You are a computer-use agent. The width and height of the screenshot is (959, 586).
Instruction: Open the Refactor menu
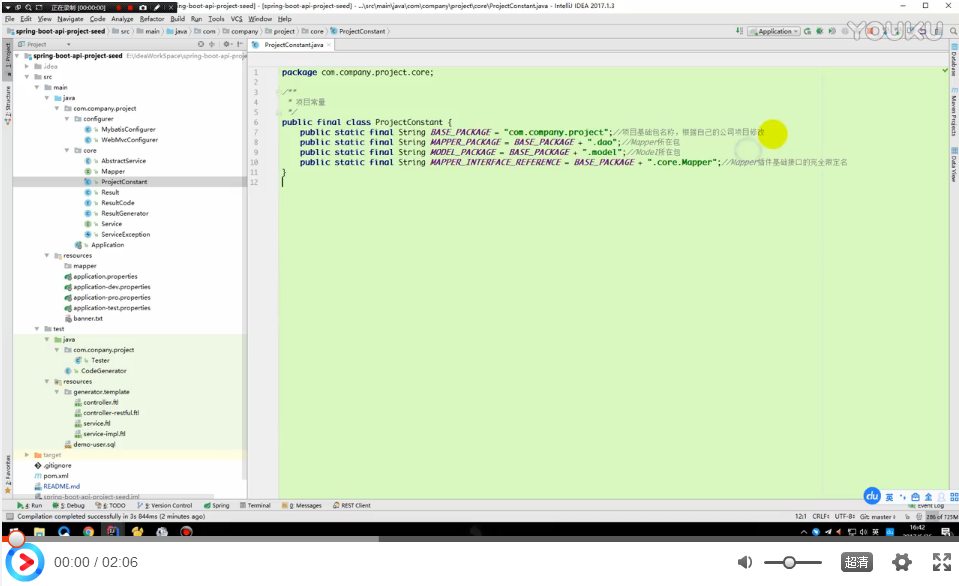pos(152,18)
